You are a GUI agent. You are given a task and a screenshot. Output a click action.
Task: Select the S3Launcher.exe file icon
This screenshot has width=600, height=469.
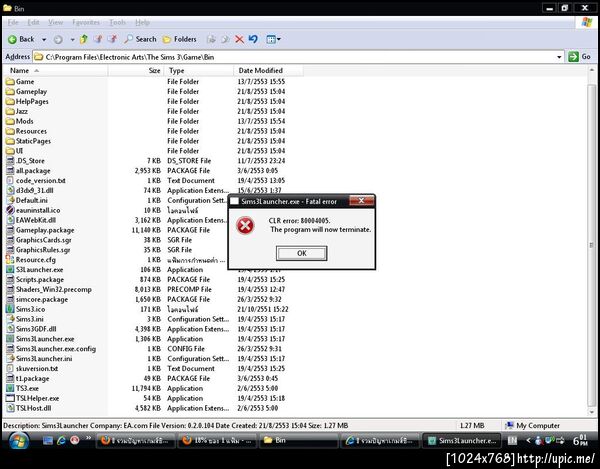[x=10, y=270]
